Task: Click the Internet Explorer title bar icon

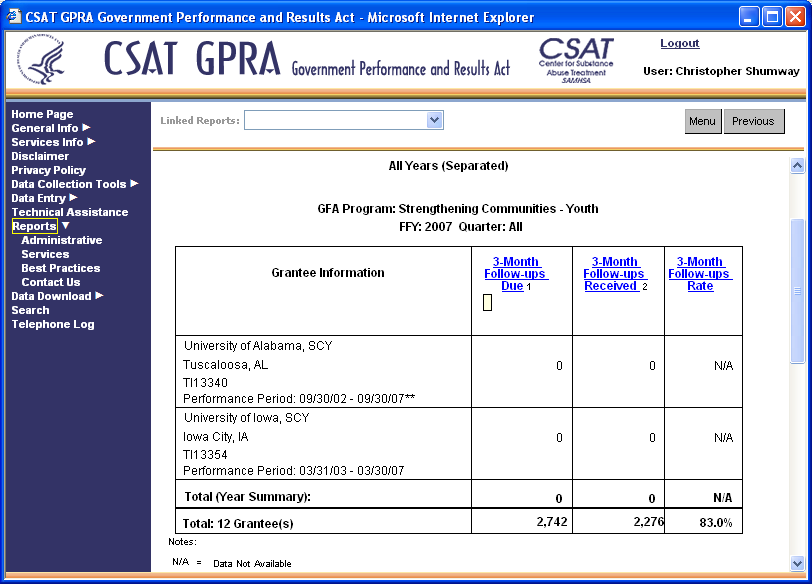Action: coord(13,17)
